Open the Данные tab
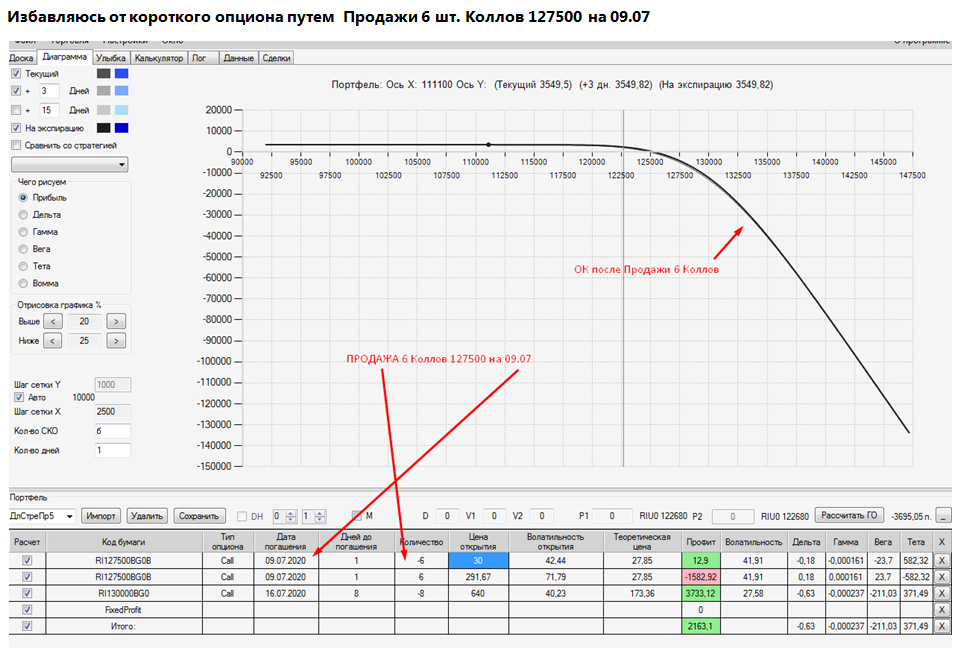The height and width of the screenshot is (648, 972). point(239,58)
